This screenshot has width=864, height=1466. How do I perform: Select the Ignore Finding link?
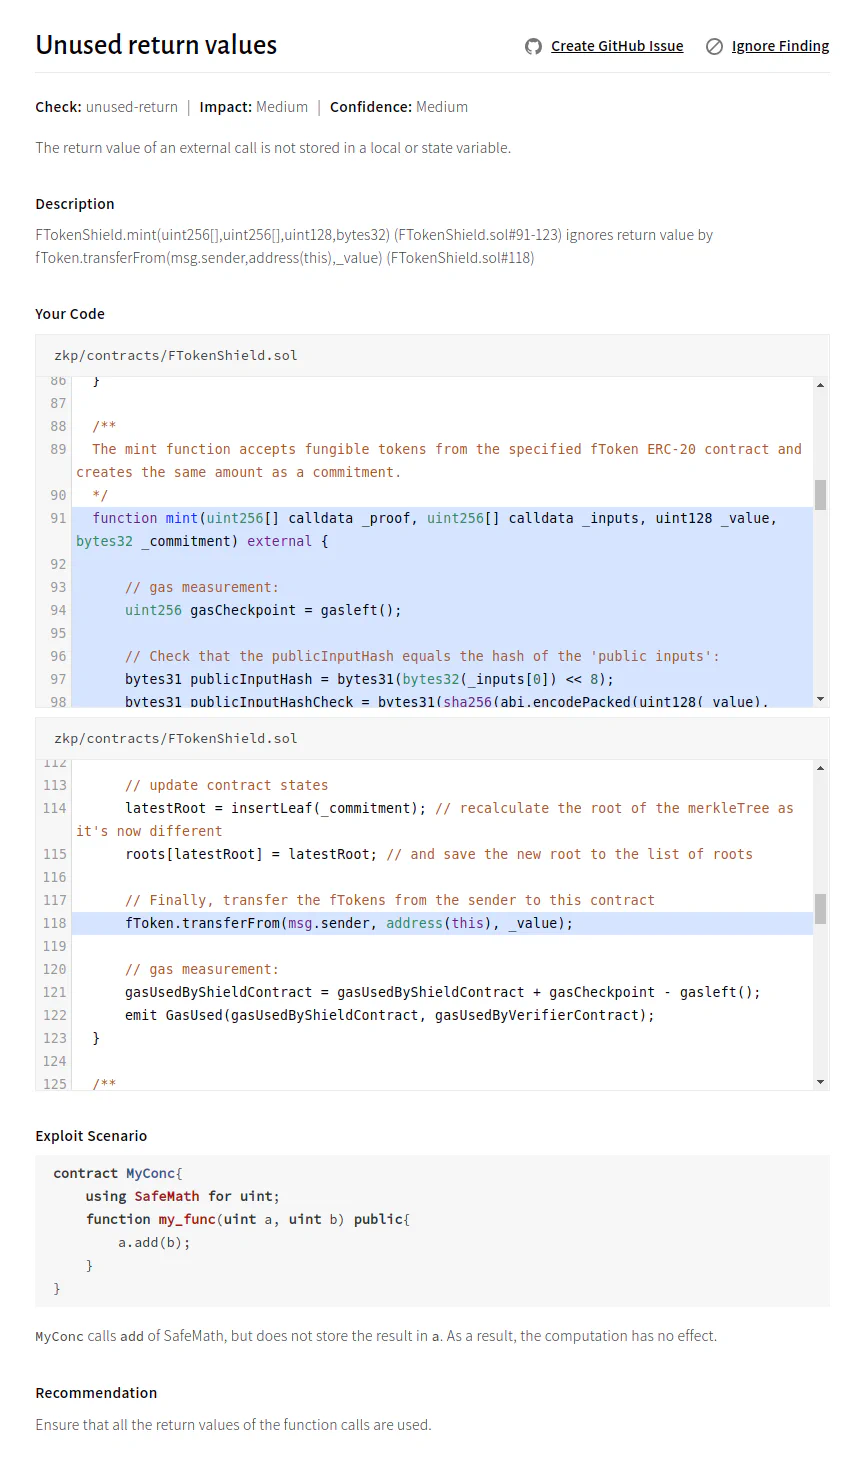[780, 46]
